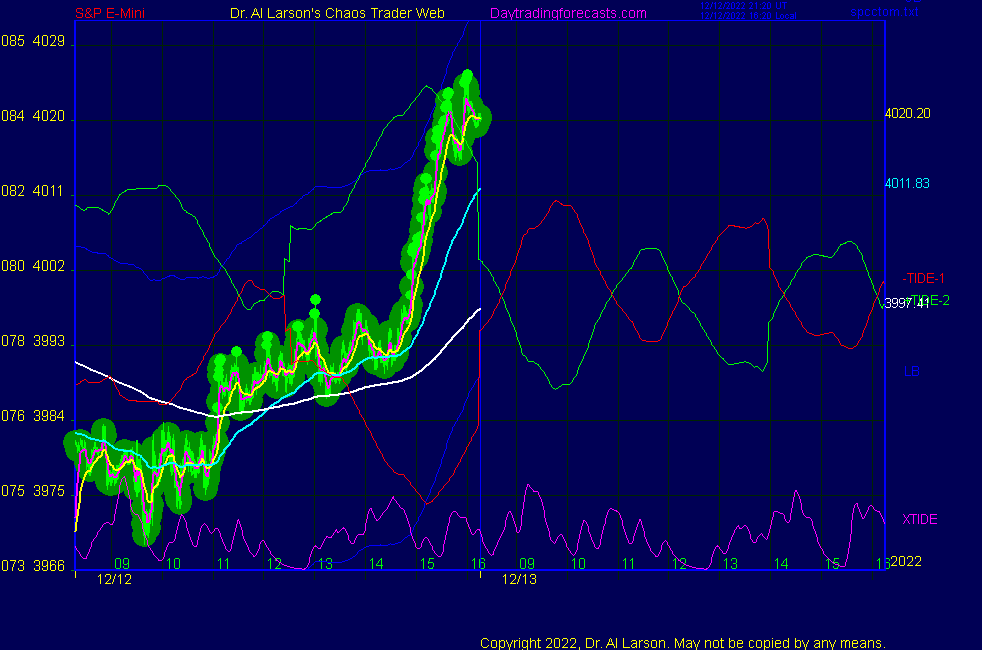Image resolution: width=982 pixels, height=650 pixels.
Task: Click hour '09' on the 12/12 axis
Action: pos(122,564)
